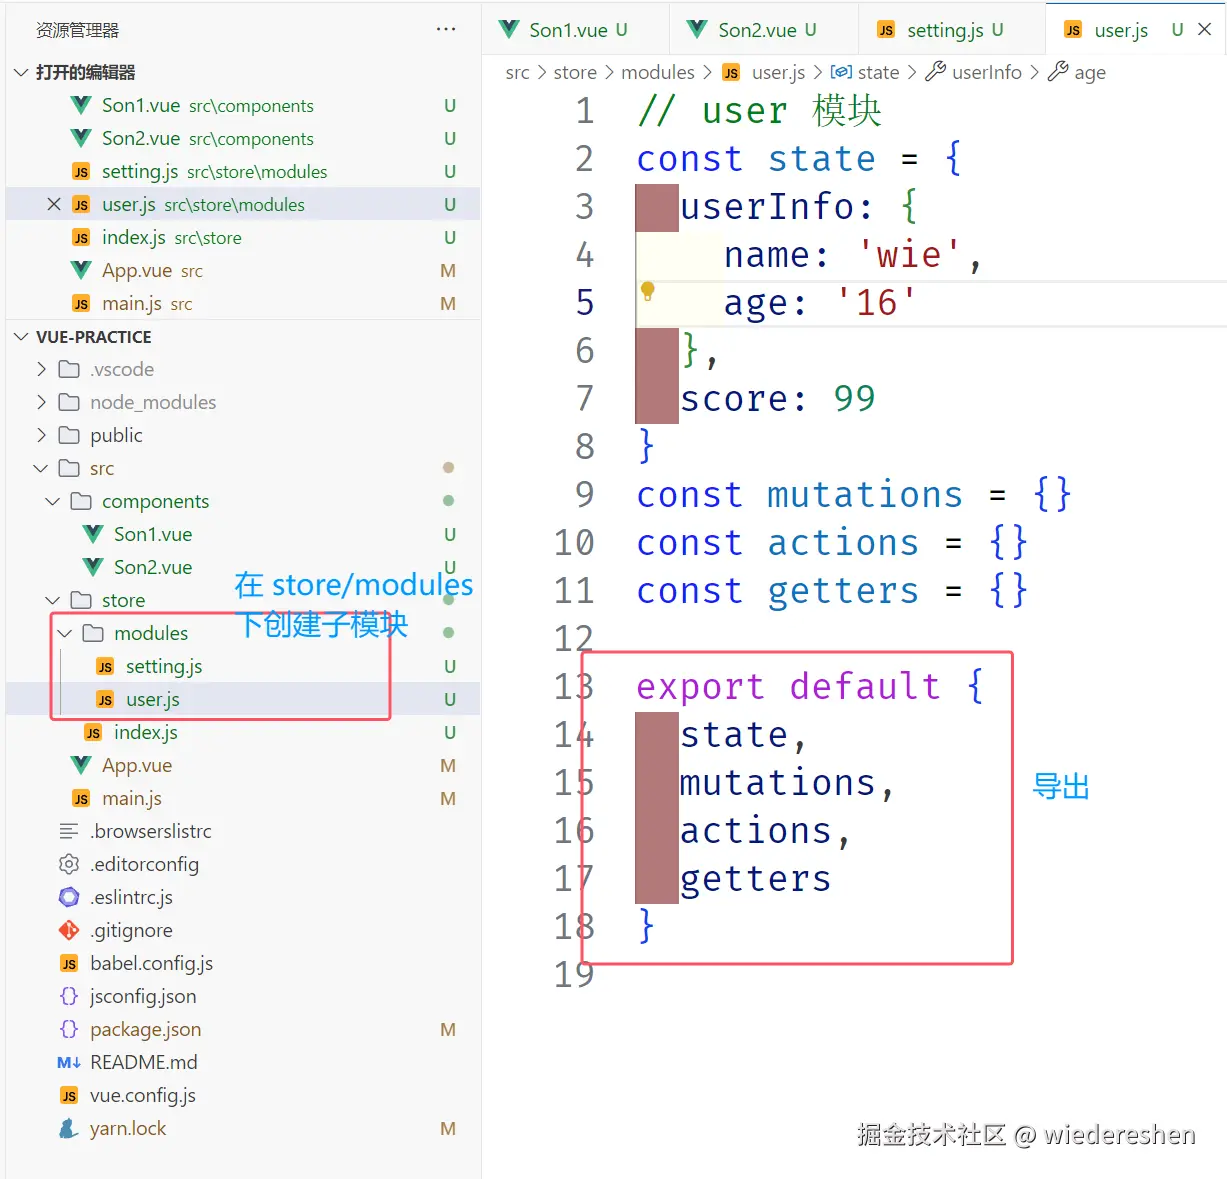Click the lightbulb quick-fix icon on line 5
Image resolution: width=1227 pixels, height=1179 pixels.
648,291
